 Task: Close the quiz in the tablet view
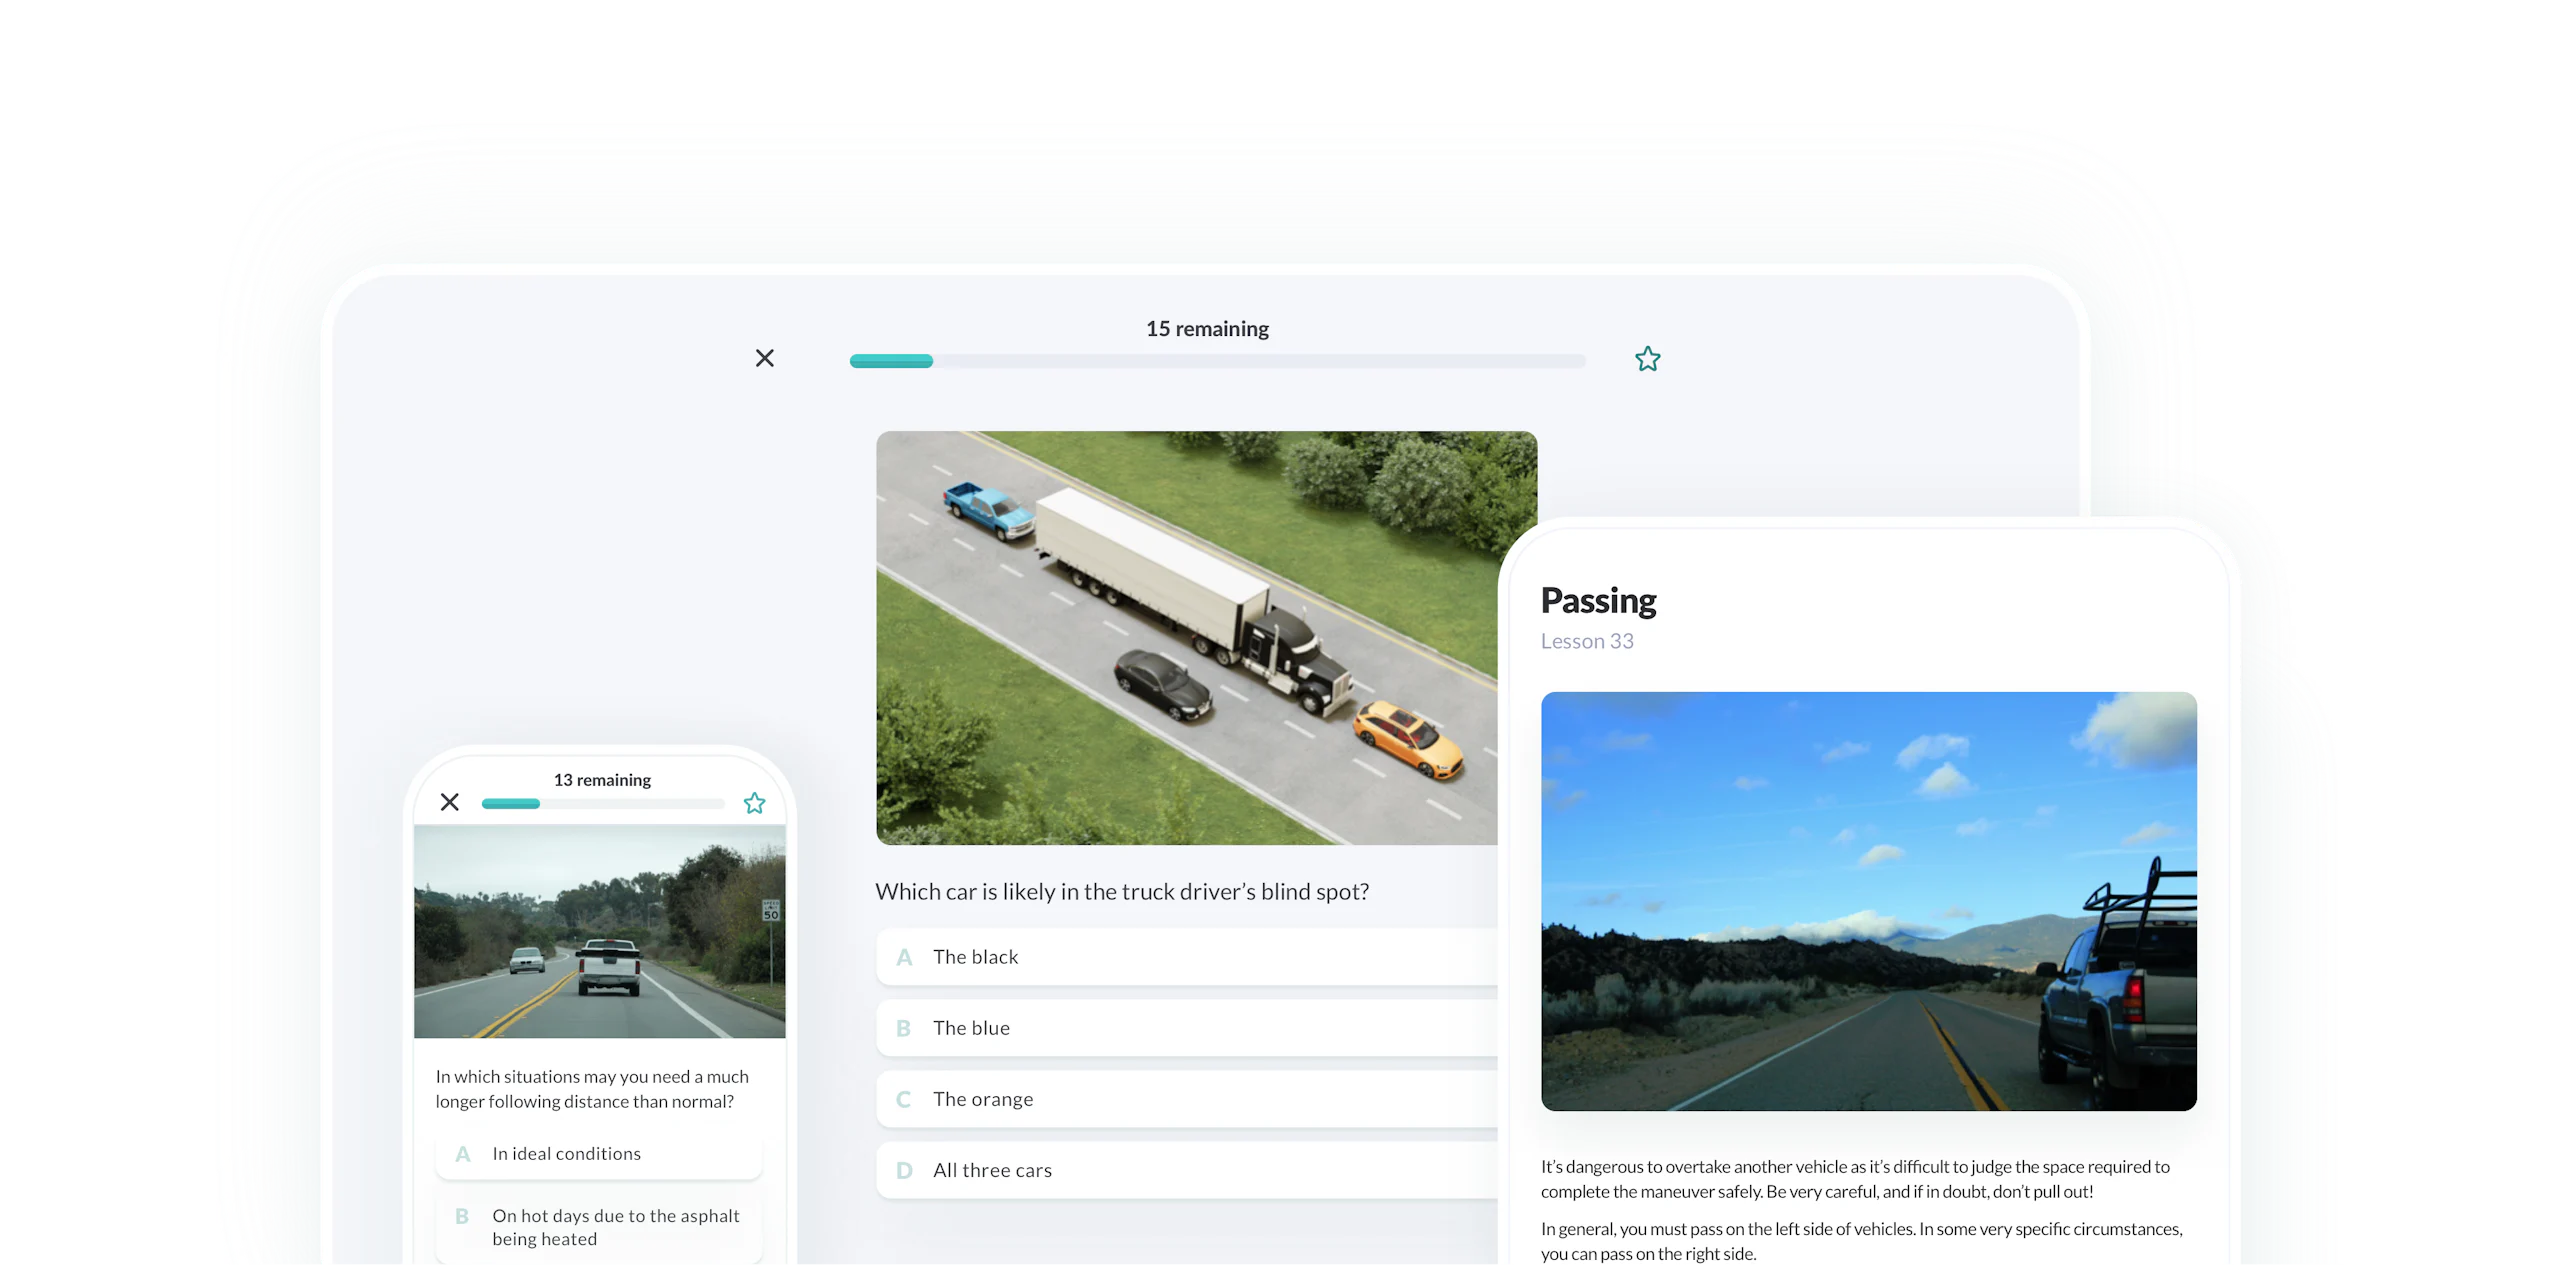coord(764,358)
